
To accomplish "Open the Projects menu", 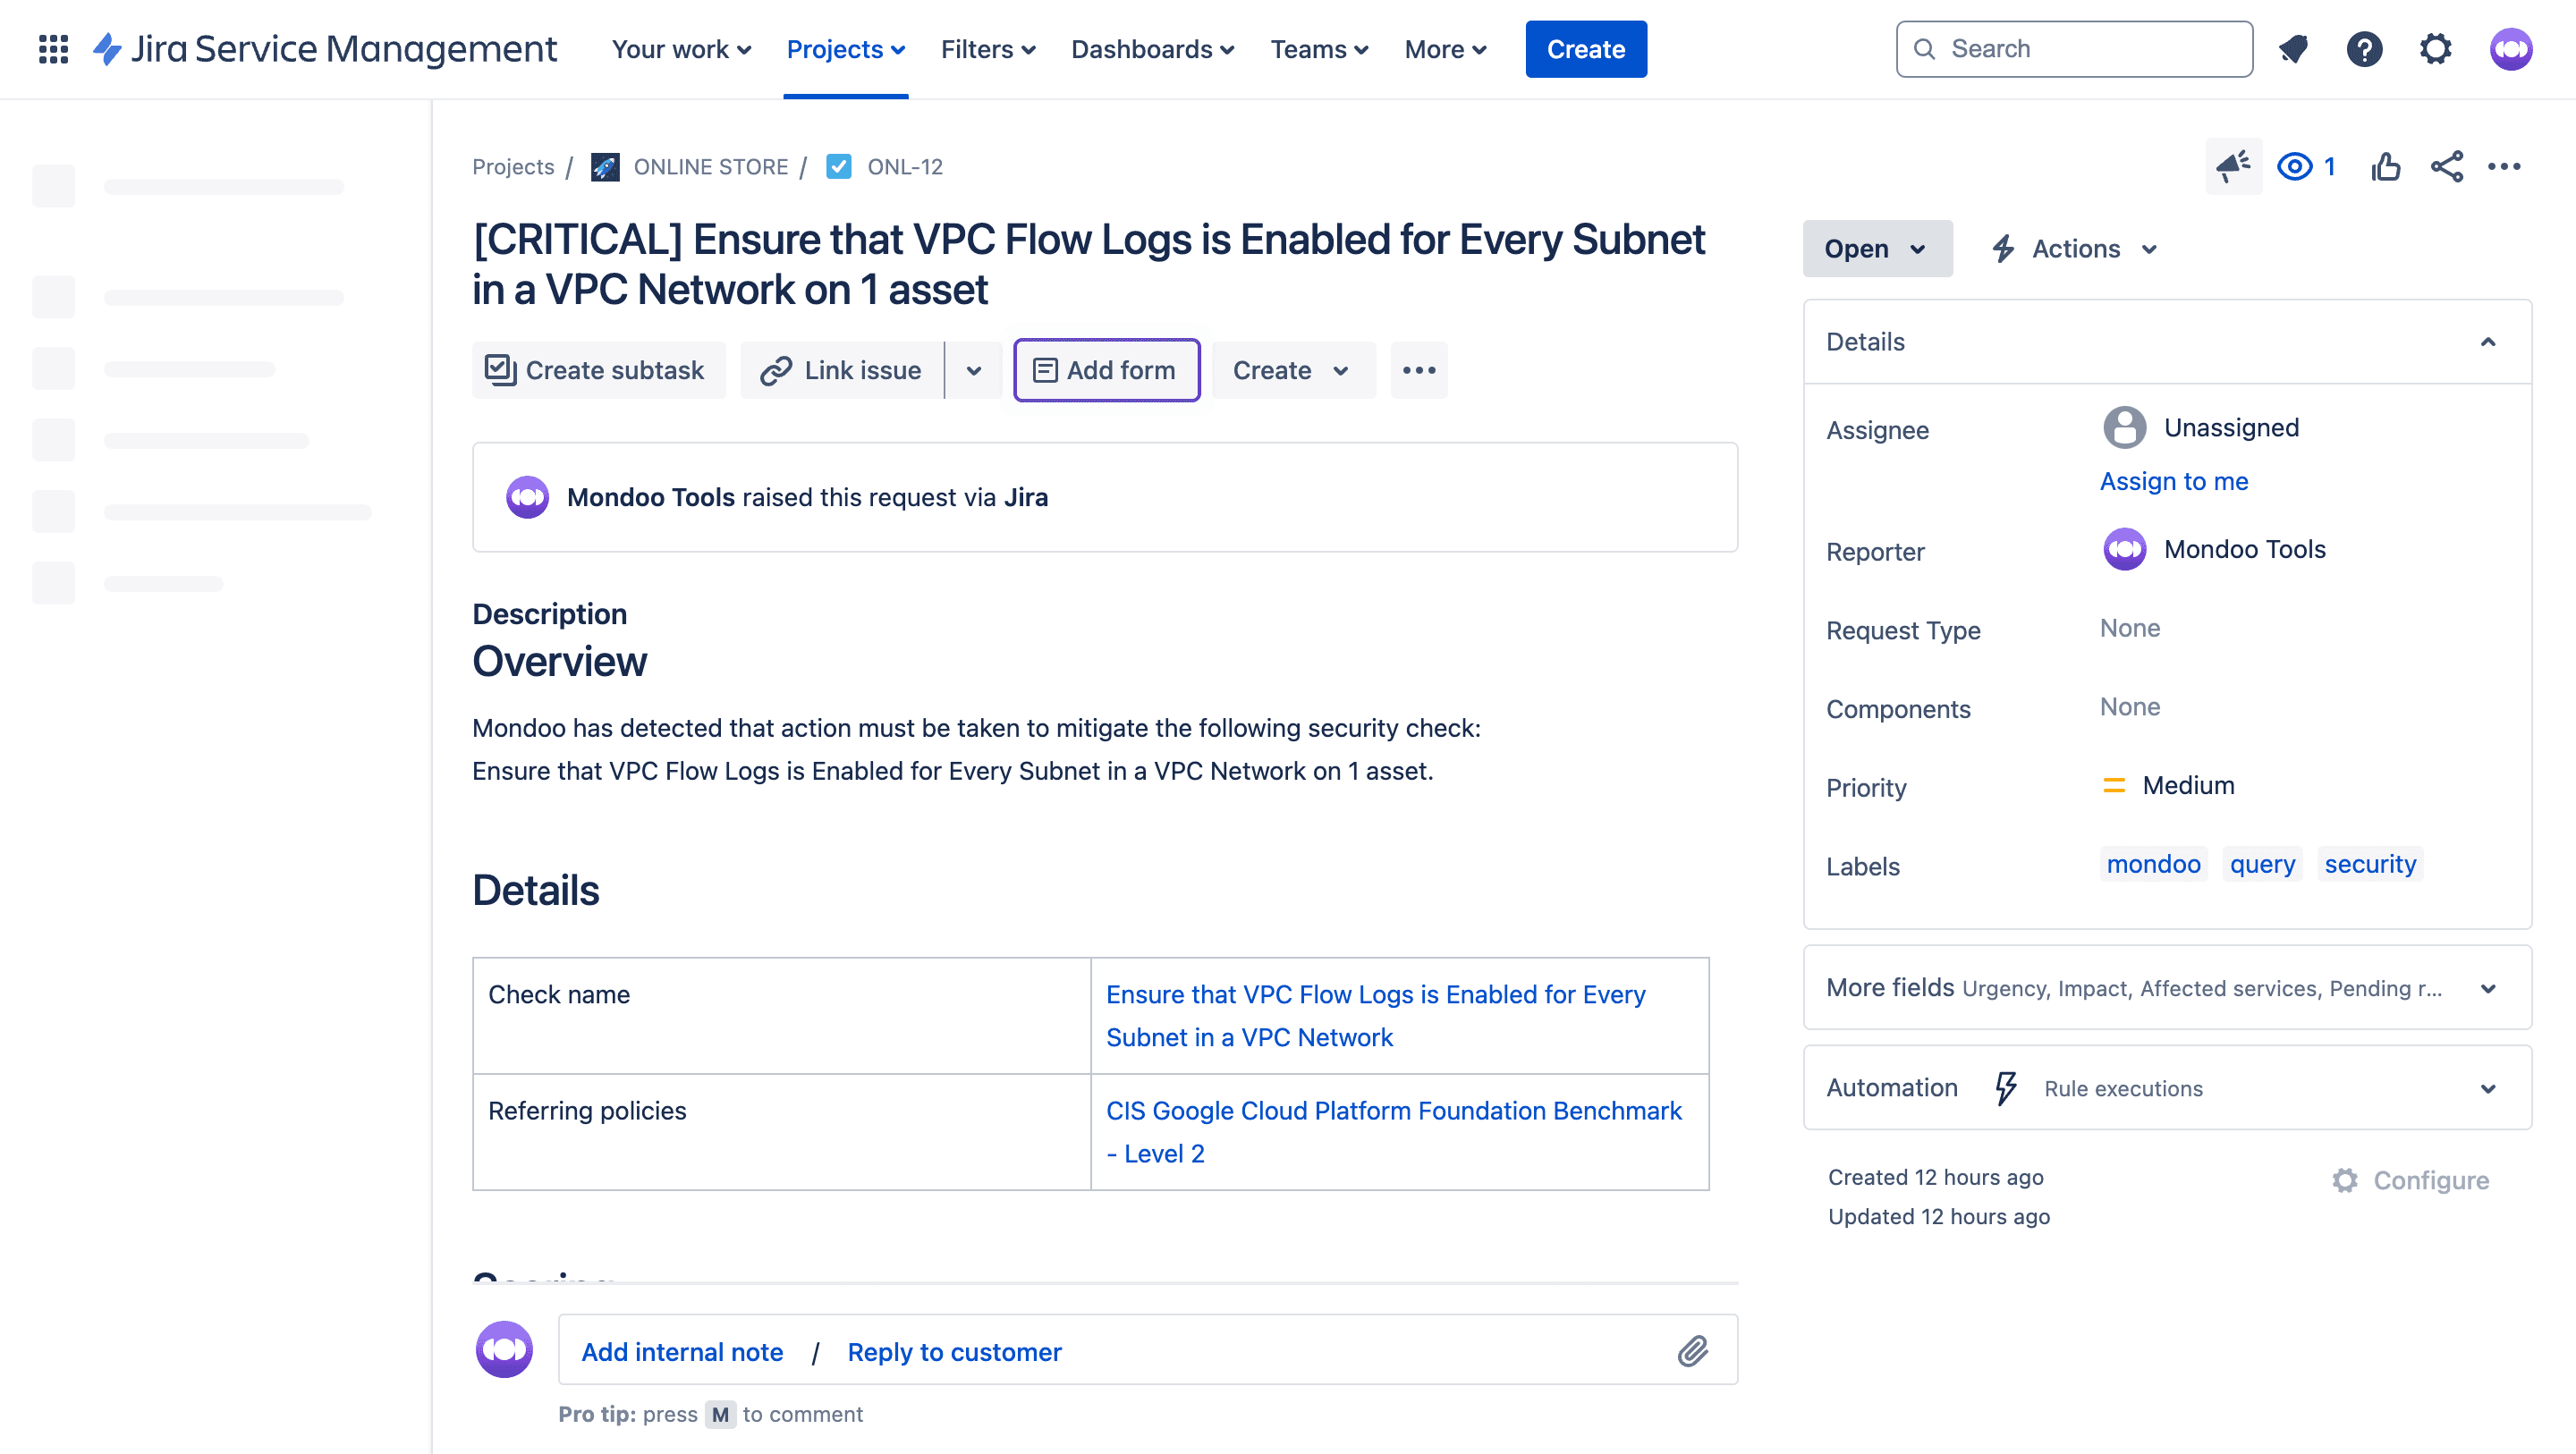I will pos(845,48).
